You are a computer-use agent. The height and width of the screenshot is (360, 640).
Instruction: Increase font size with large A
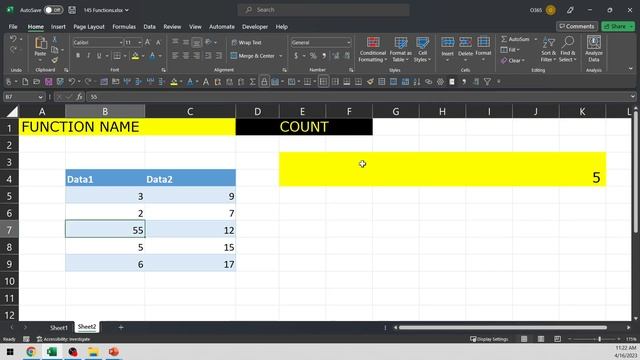148,42
